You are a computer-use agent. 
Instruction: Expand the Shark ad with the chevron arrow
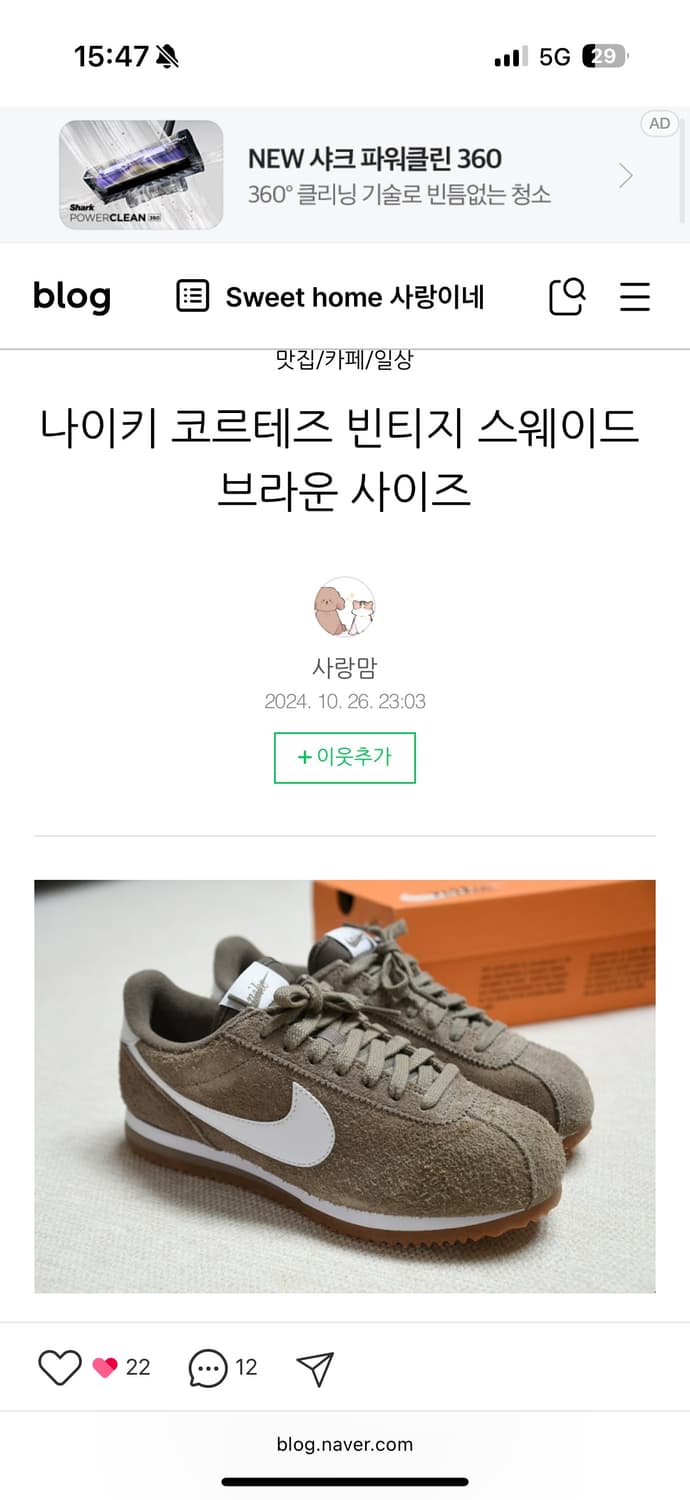tap(626, 176)
